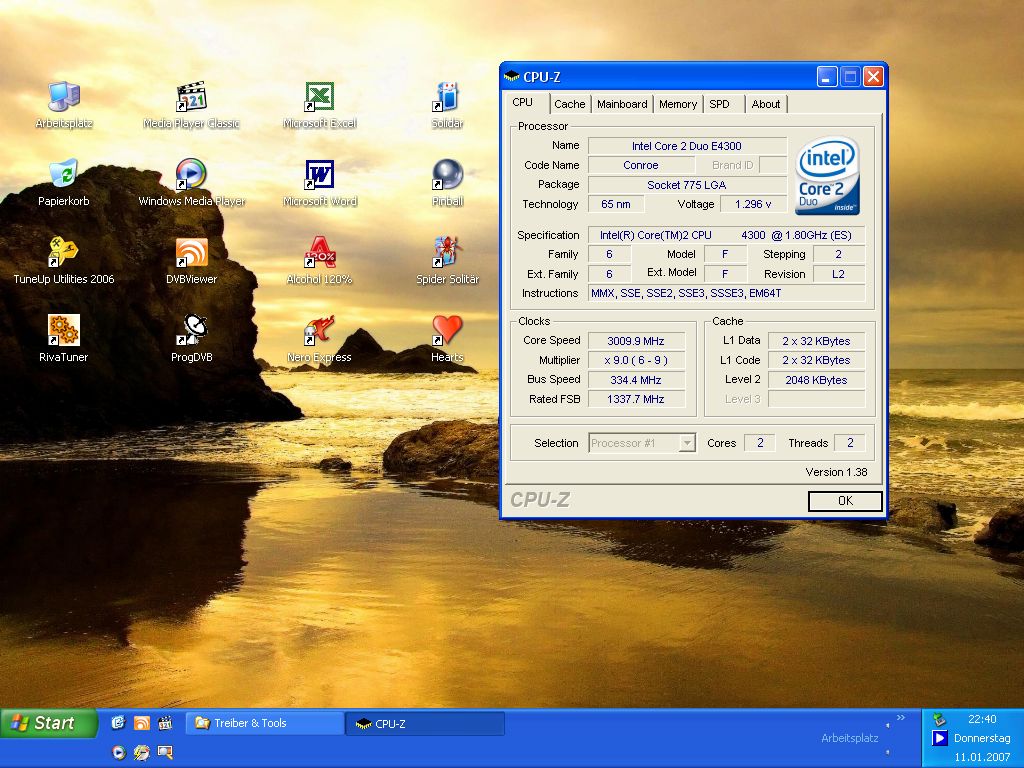Click the Instructions field MMX, SSE, SSE2
This screenshot has width=1024, height=768.
pyautogui.click(x=727, y=293)
